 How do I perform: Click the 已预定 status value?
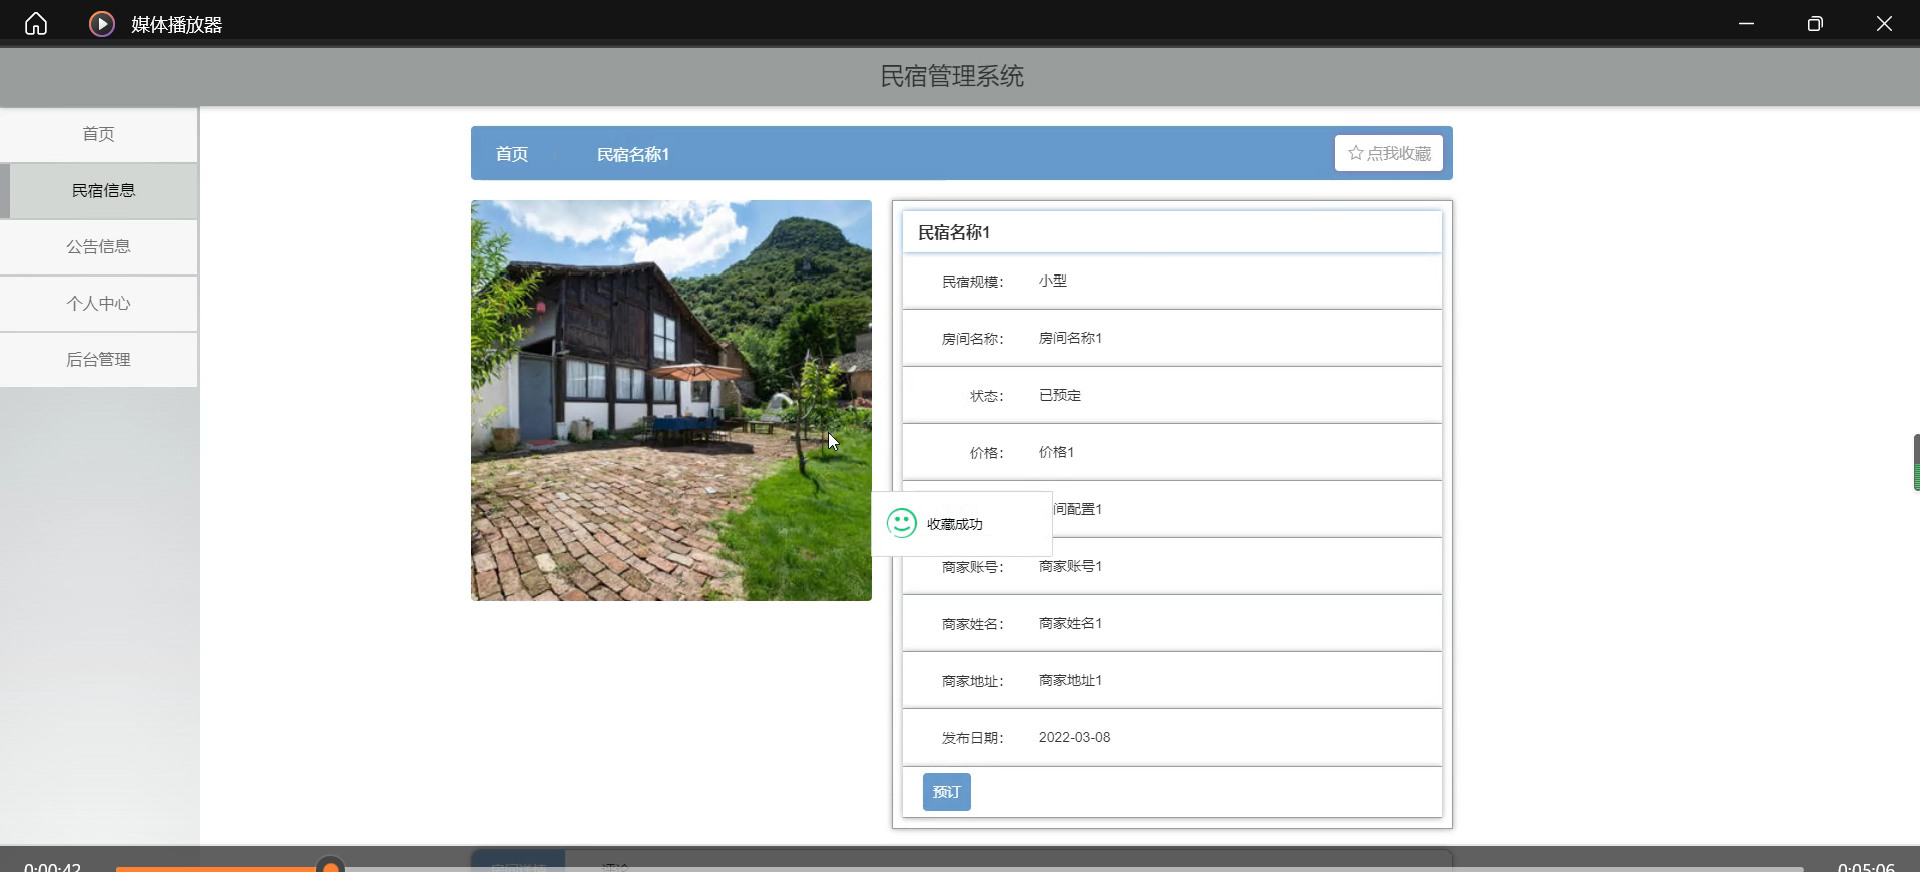(1060, 395)
